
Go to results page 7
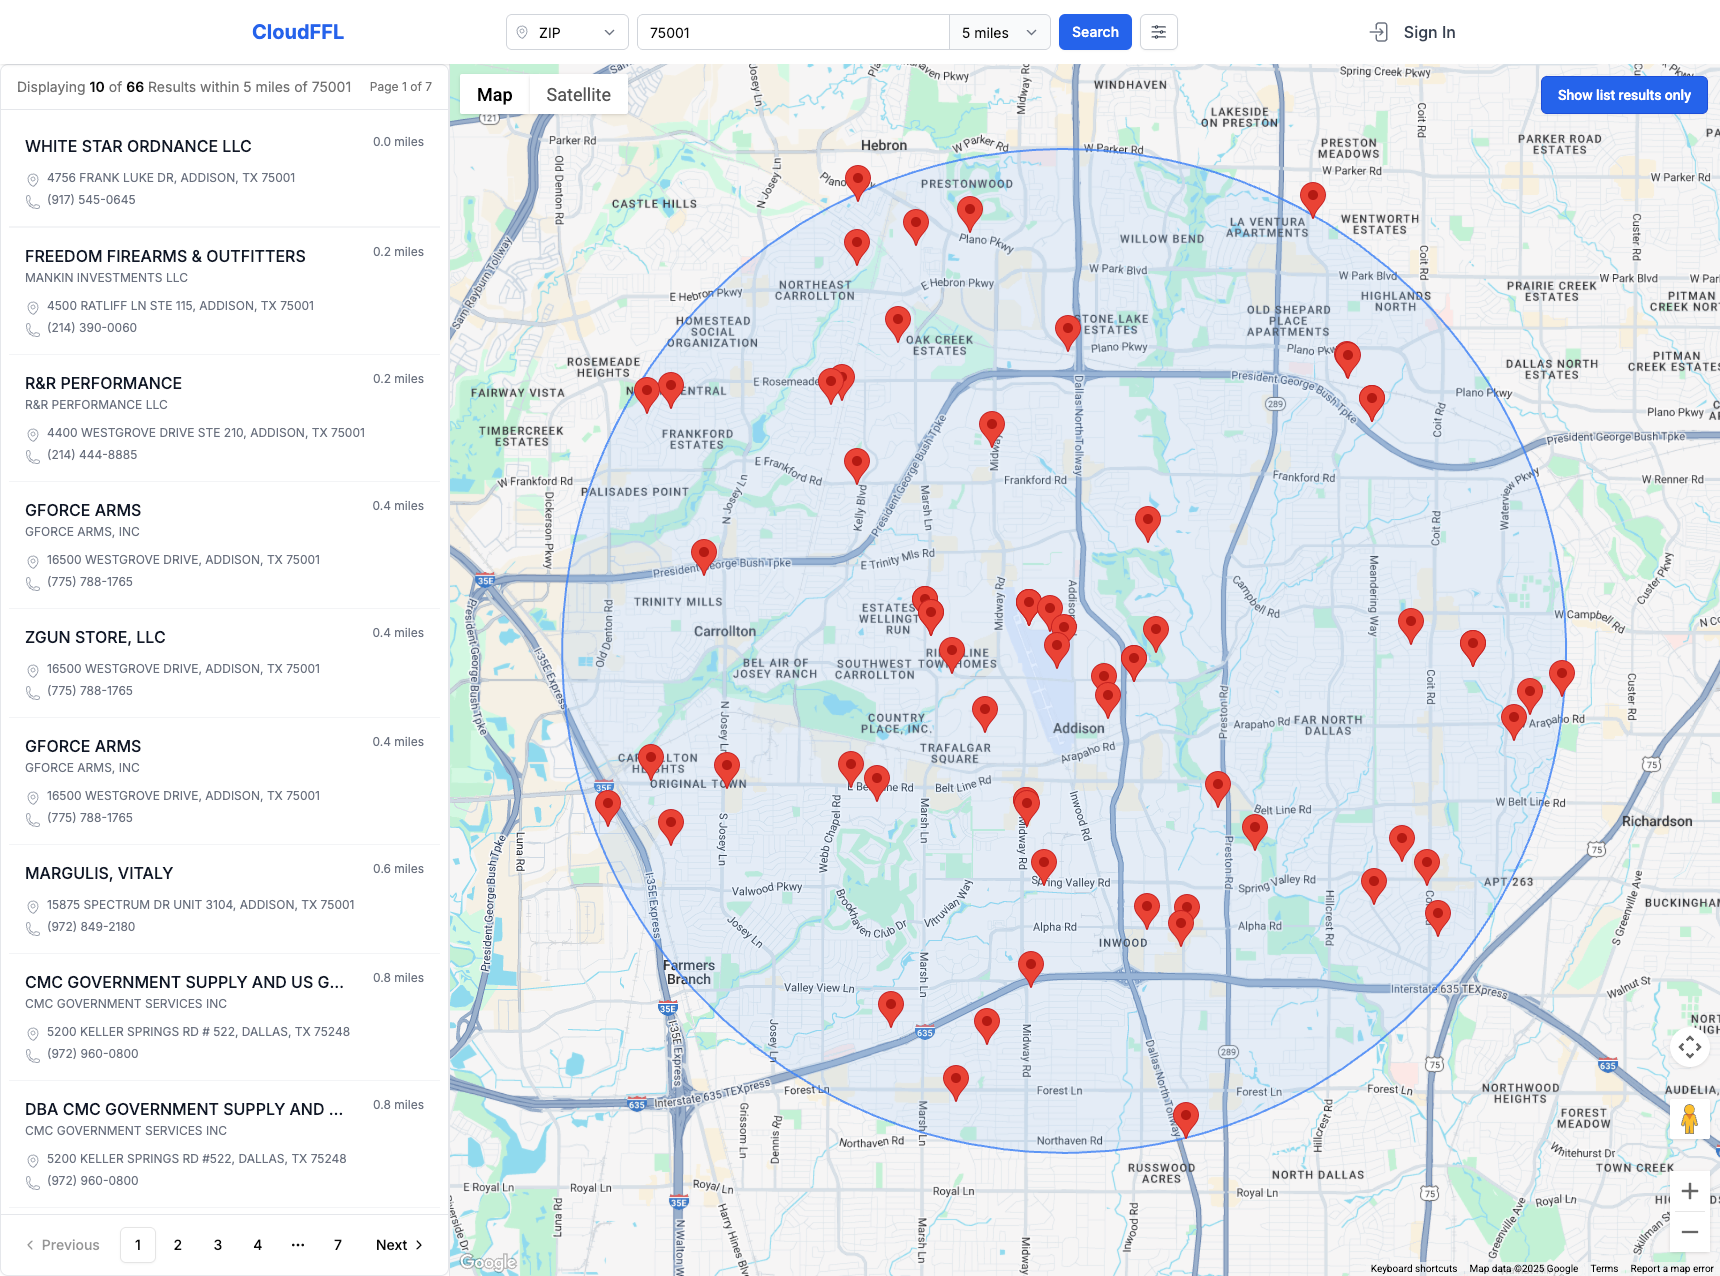338,1245
